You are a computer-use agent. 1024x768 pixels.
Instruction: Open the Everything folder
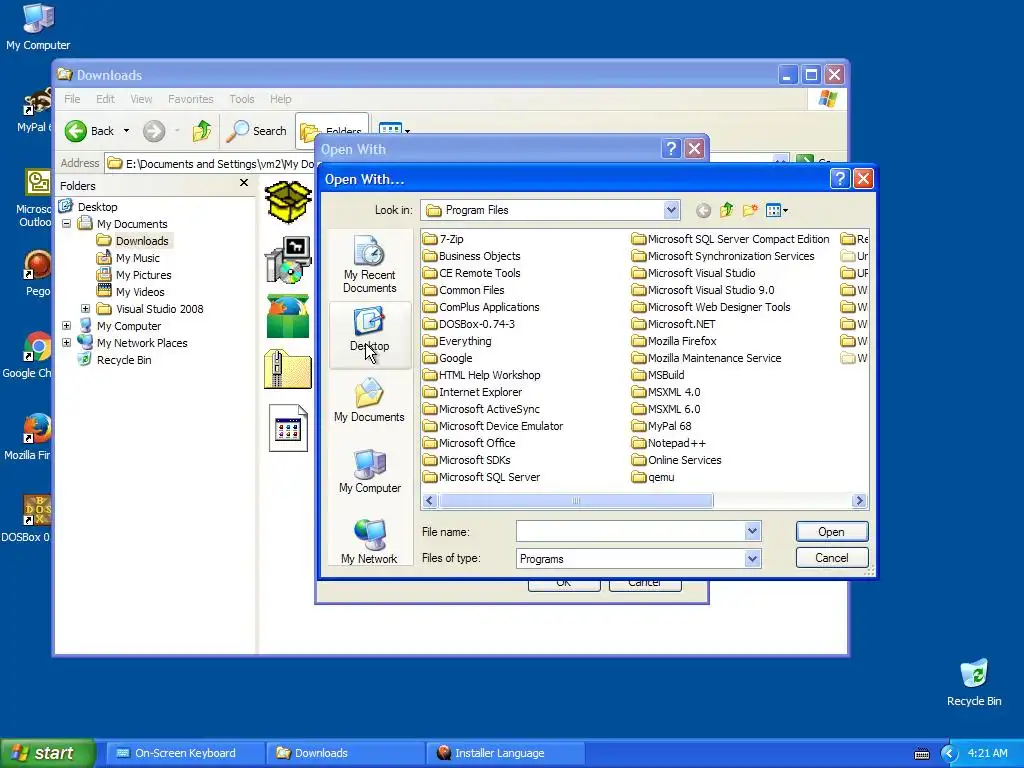coord(457,341)
